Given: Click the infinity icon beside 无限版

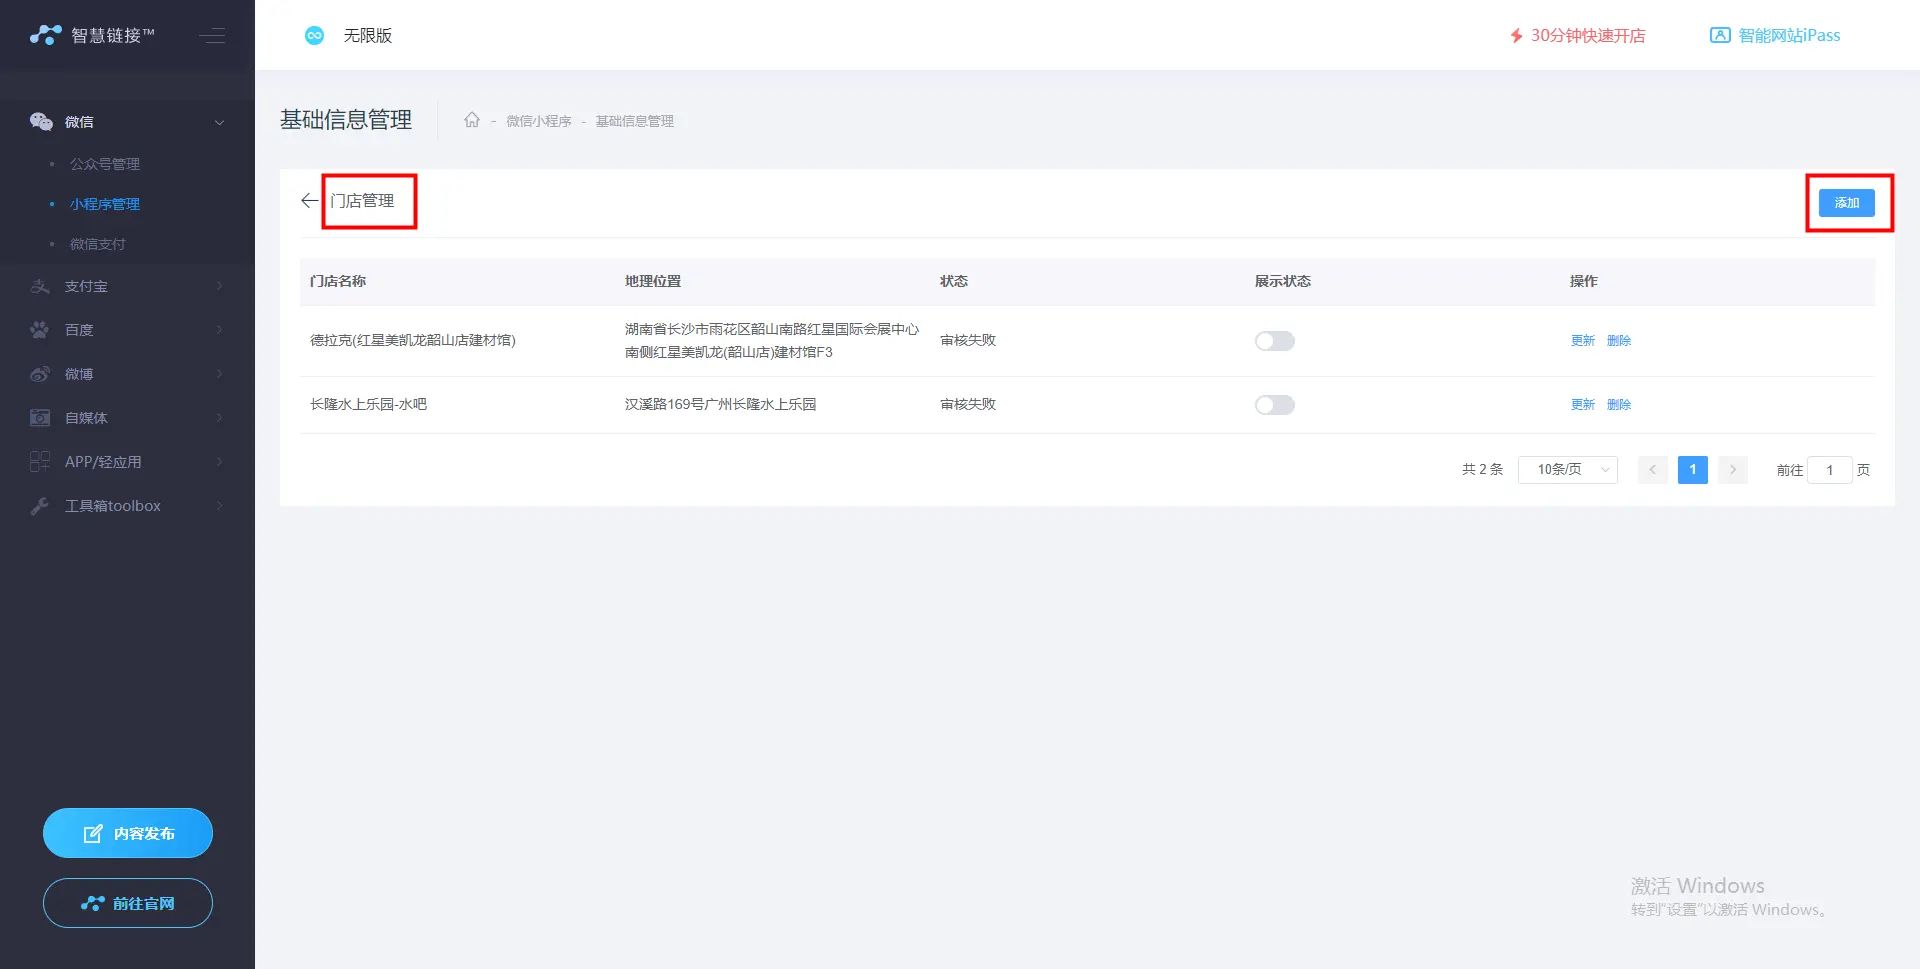Looking at the screenshot, I should 314,36.
